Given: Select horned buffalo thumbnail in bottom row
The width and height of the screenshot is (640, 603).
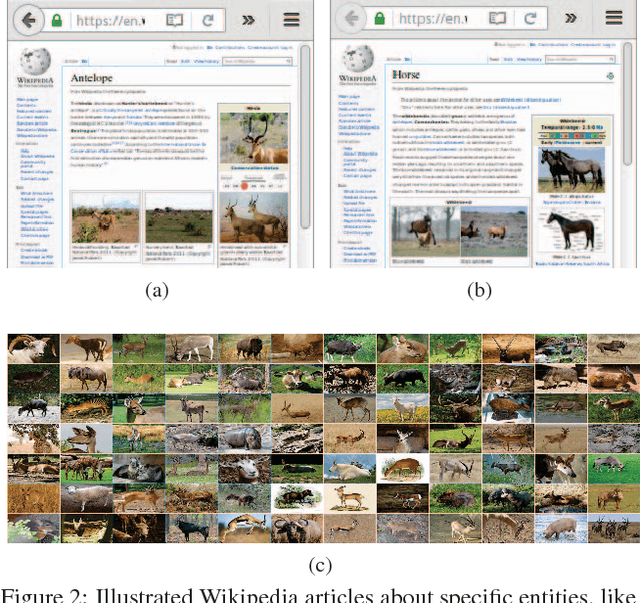Looking at the screenshot, I should (297, 528).
